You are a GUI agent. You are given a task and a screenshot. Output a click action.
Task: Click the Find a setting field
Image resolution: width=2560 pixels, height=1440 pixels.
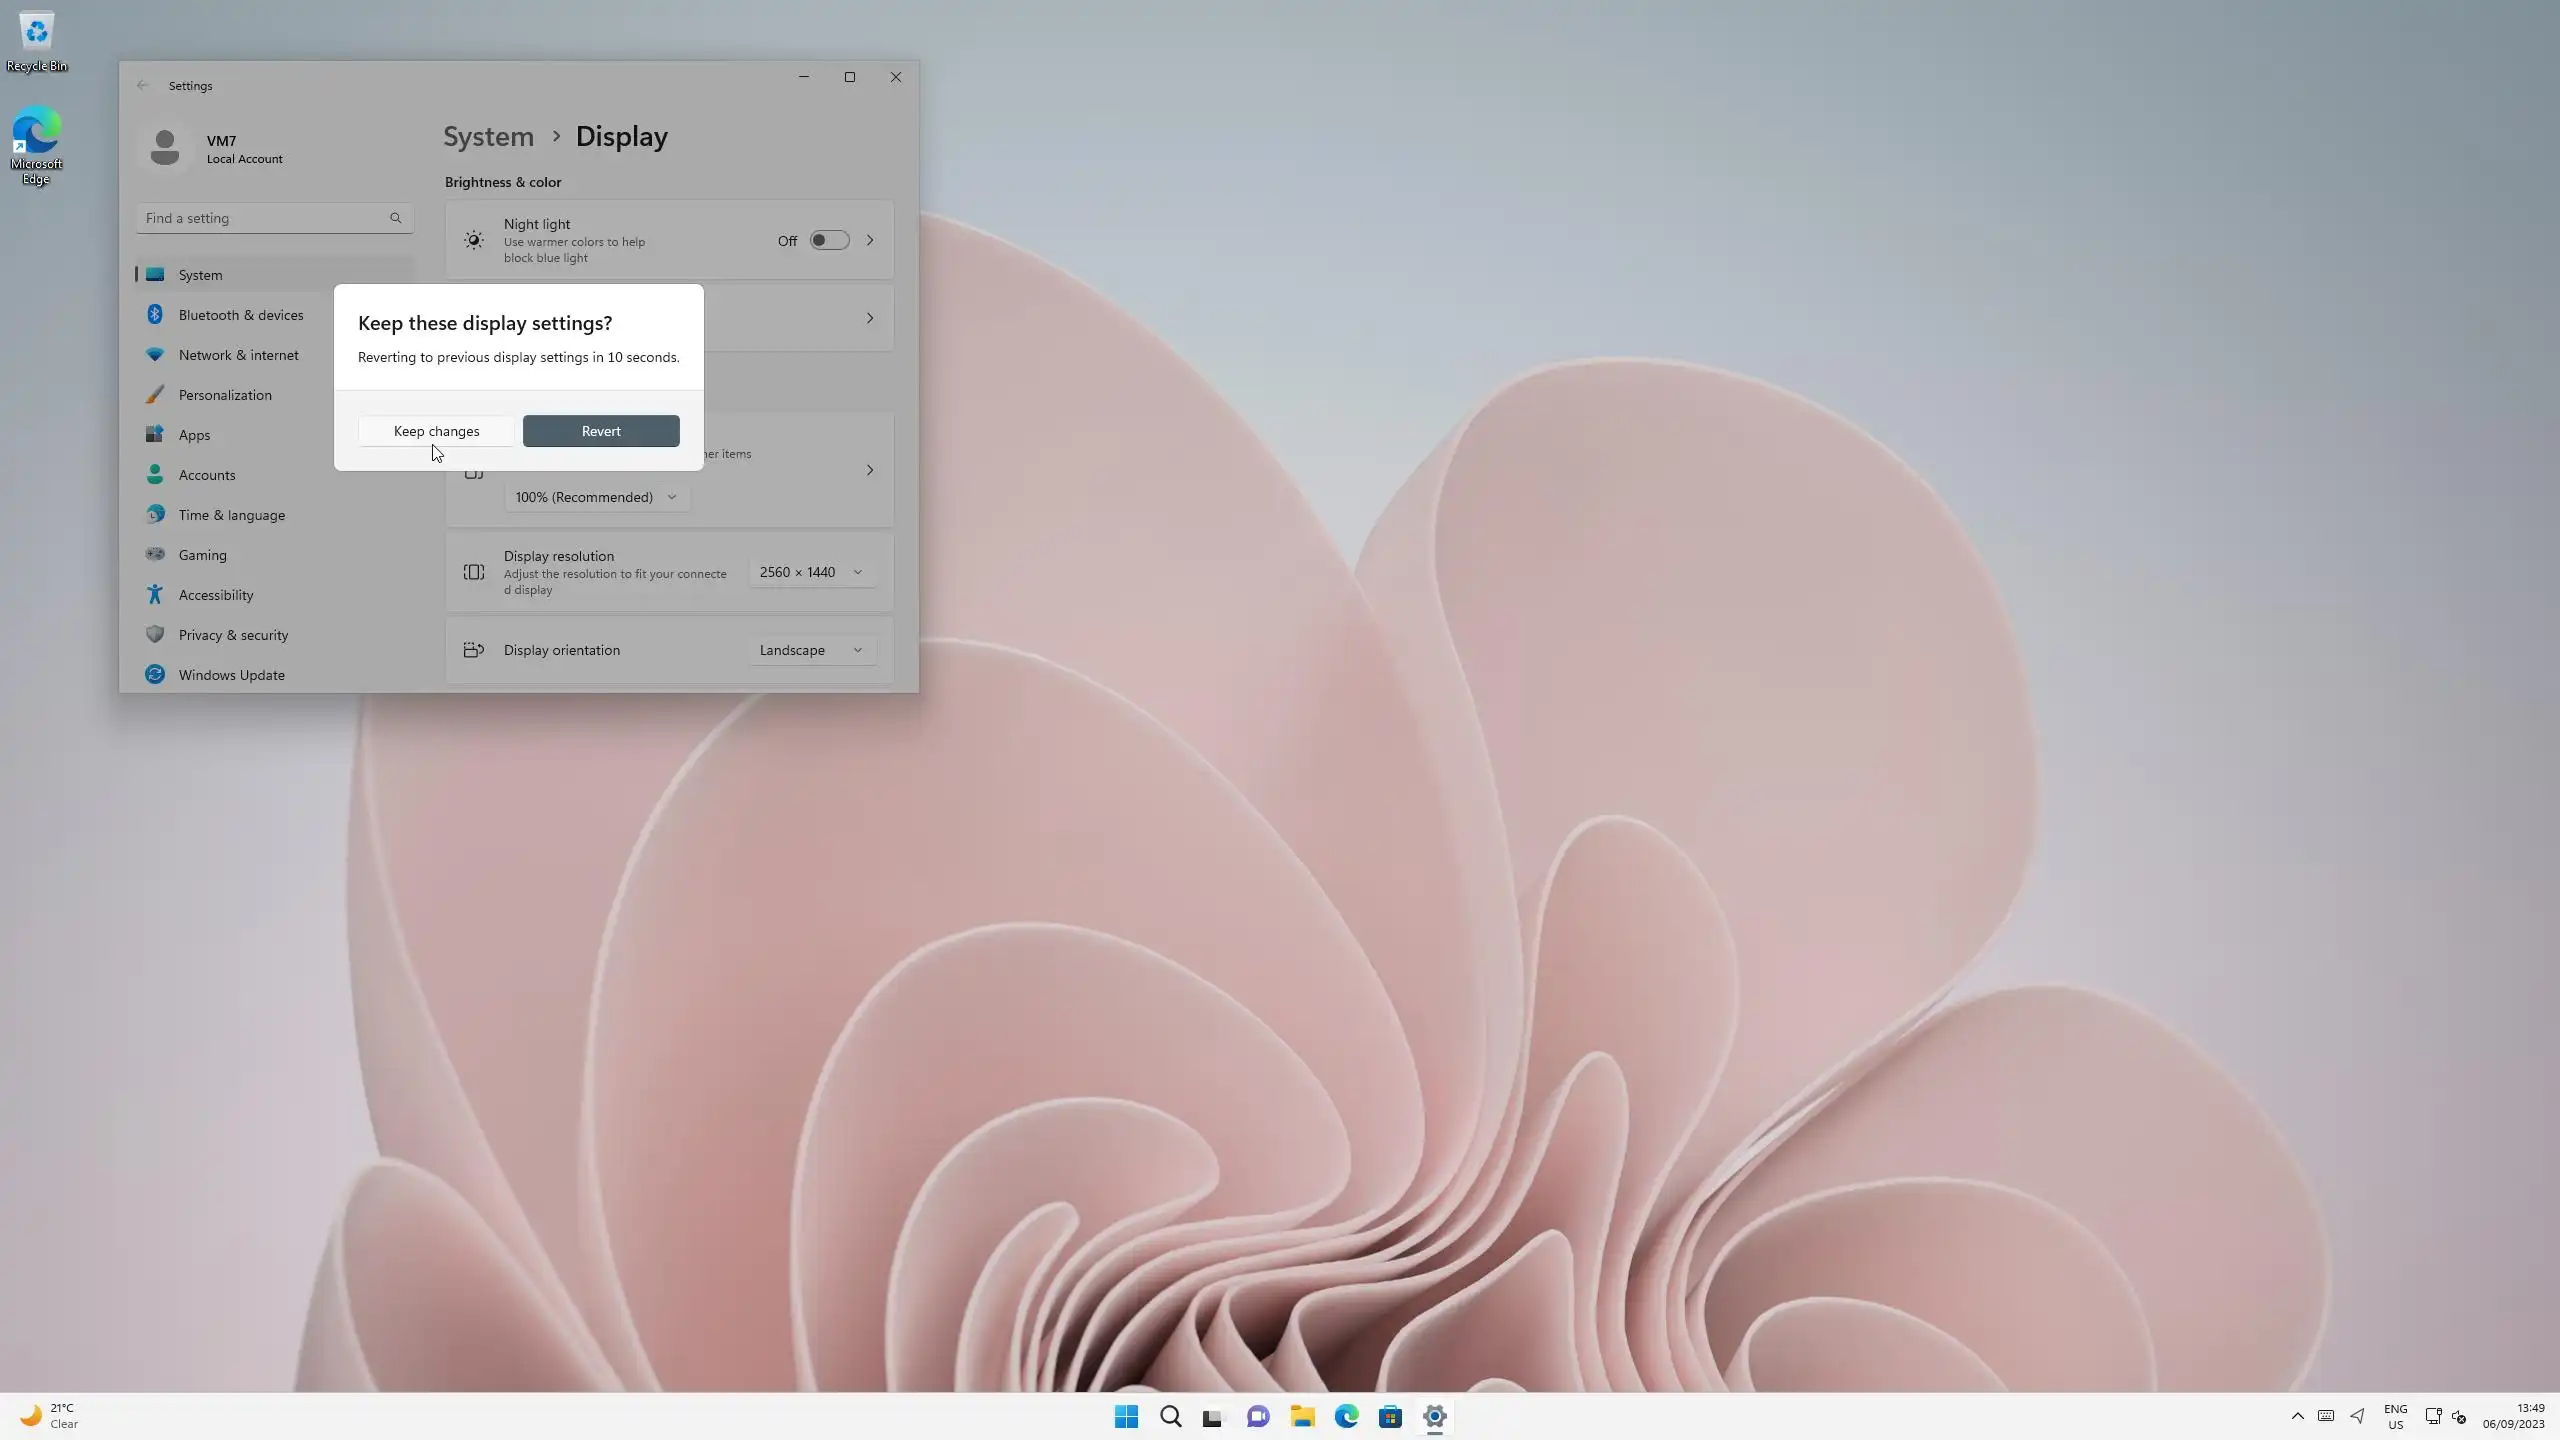[262, 218]
